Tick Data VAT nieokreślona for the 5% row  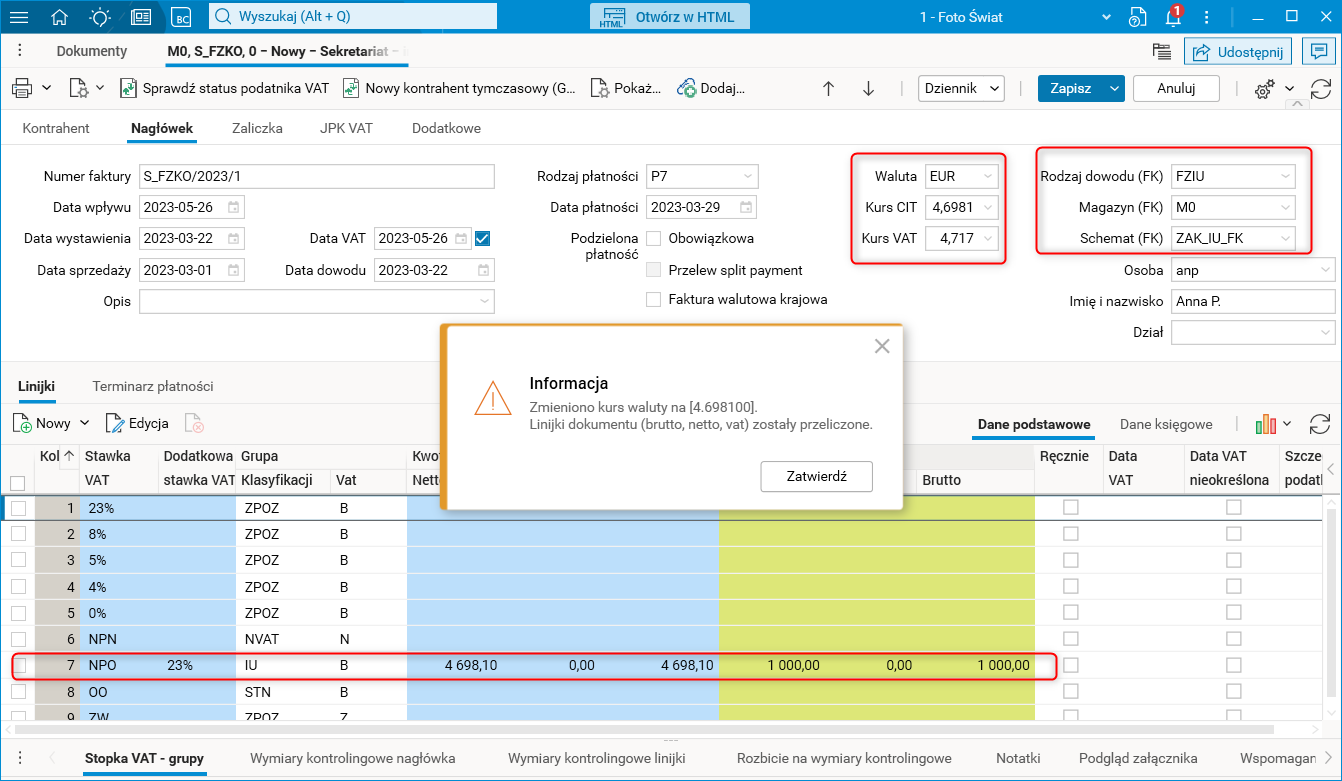1234,560
